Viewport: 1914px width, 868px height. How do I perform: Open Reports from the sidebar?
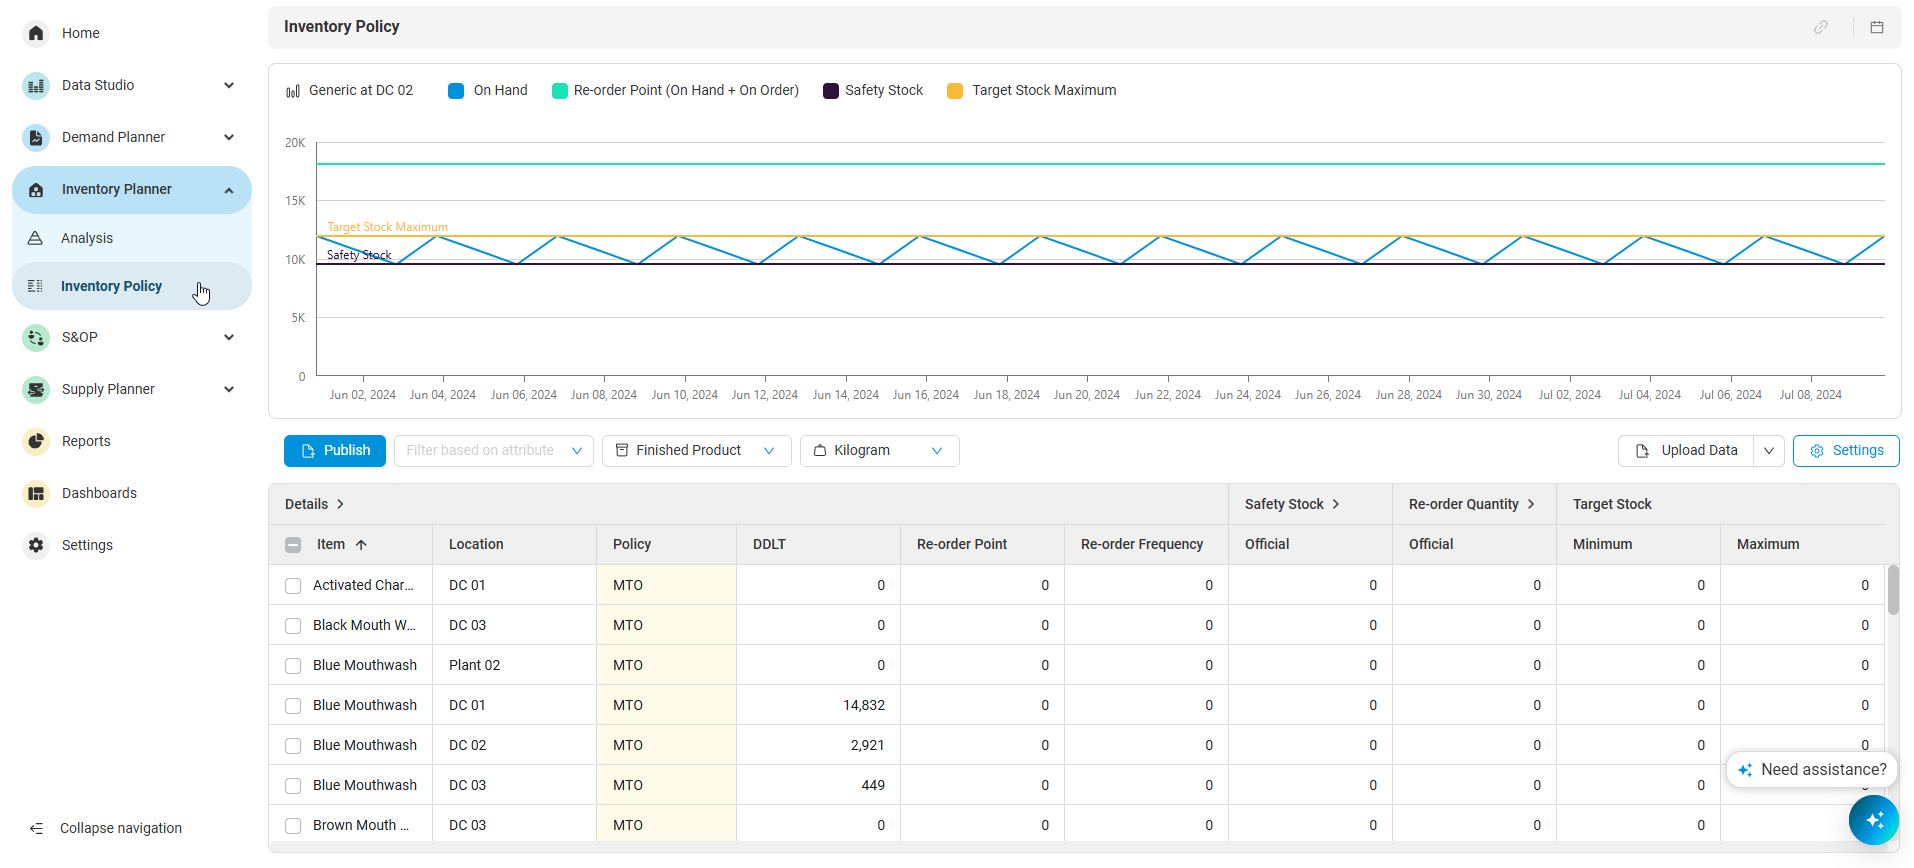click(86, 441)
